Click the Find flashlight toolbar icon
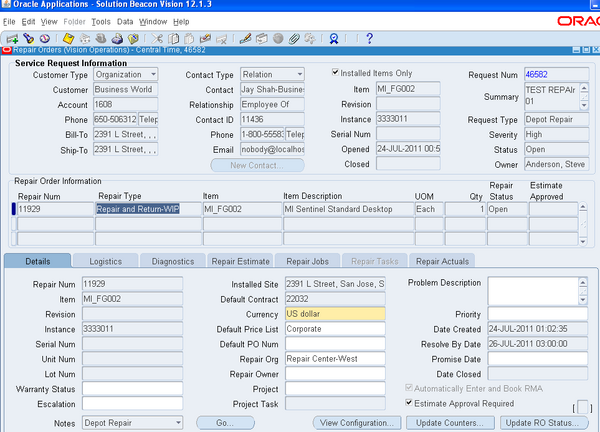The image size is (600, 432). click(29, 39)
